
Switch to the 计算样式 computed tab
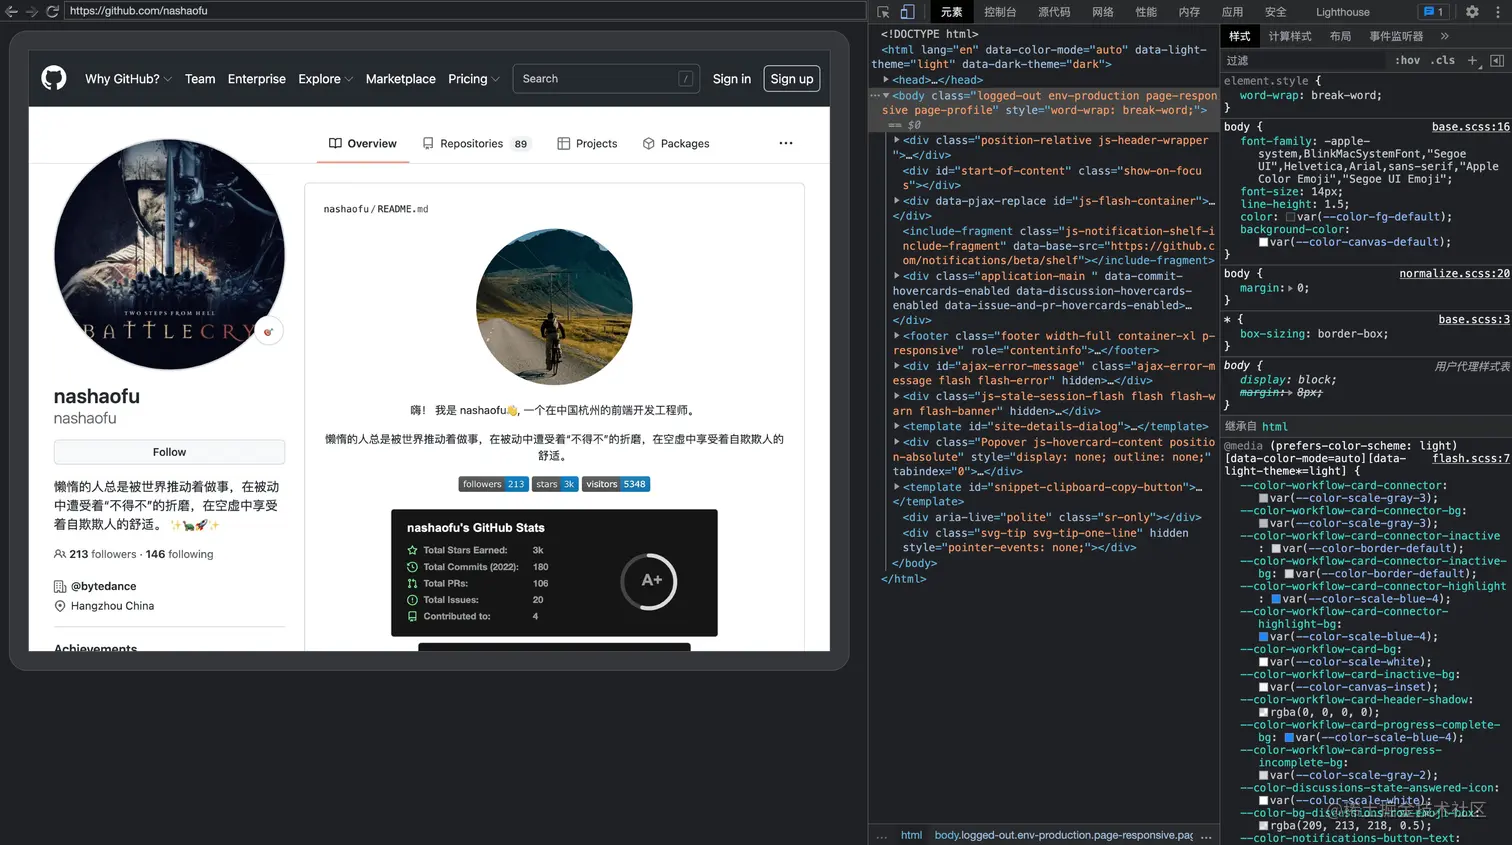pyautogui.click(x=1290, y=36)
